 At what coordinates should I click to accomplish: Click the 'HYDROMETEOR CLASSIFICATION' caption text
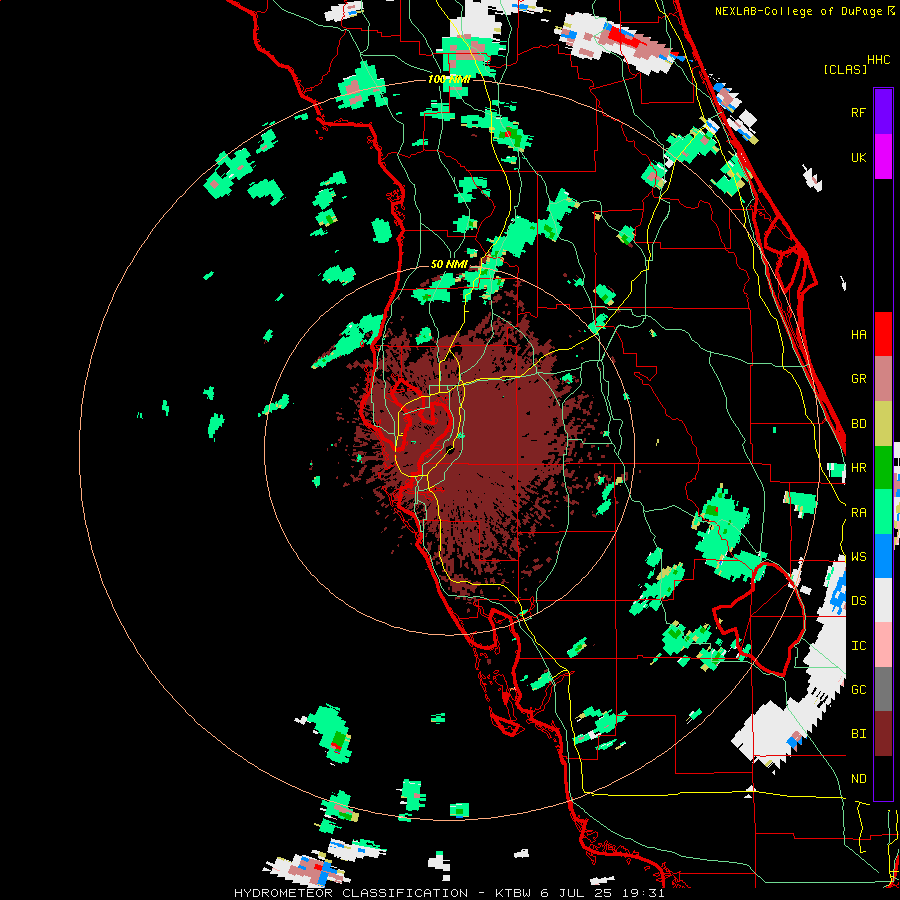[351, 893]
